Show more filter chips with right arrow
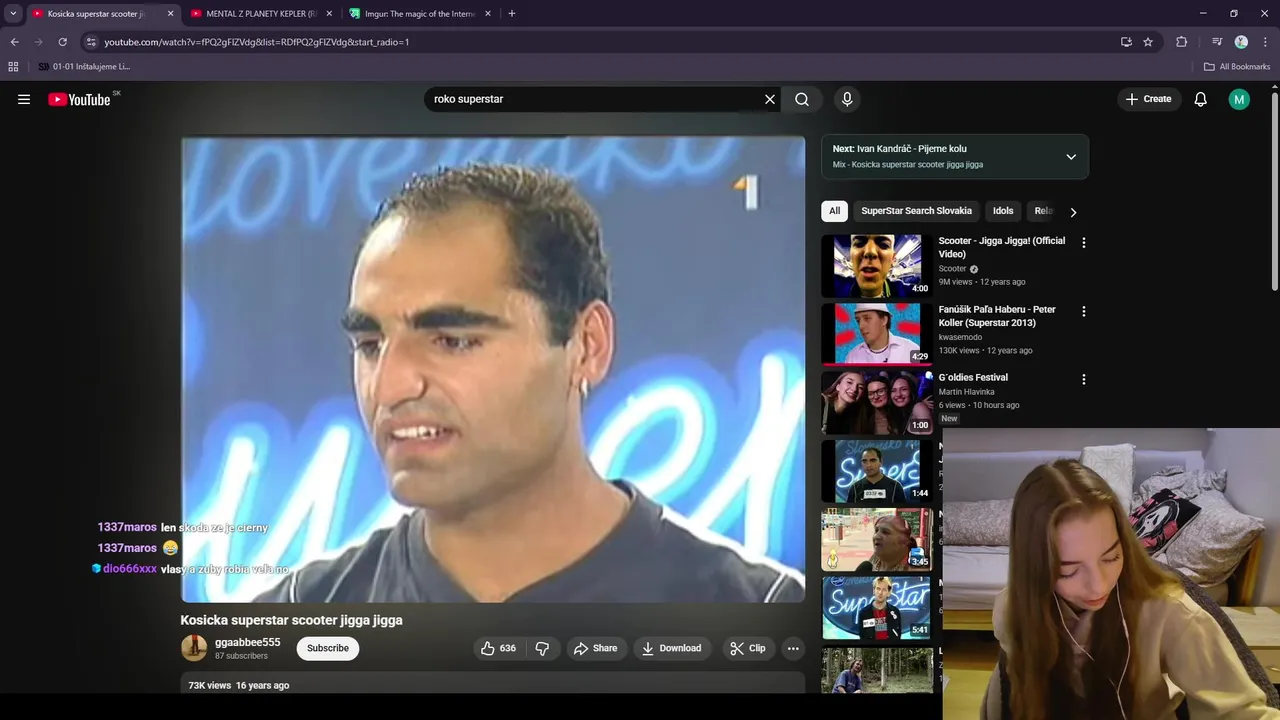 [1073, 212]
